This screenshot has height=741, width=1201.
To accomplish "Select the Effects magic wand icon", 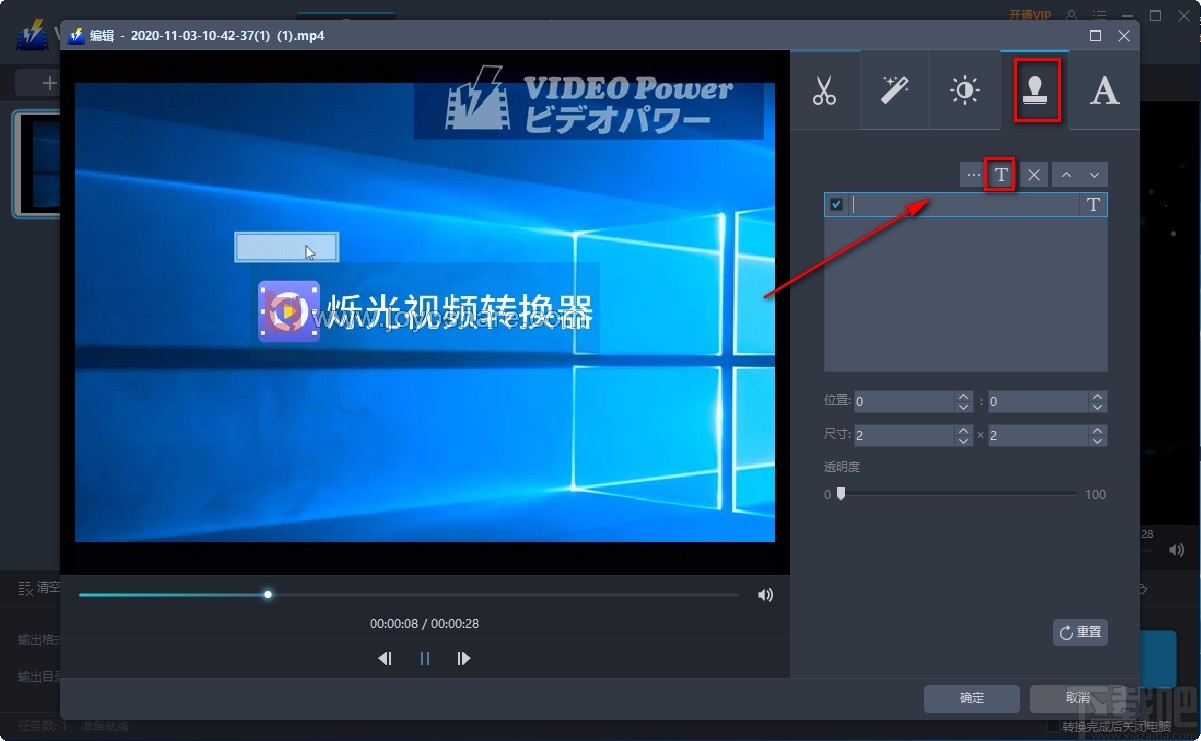I will 894,90.
